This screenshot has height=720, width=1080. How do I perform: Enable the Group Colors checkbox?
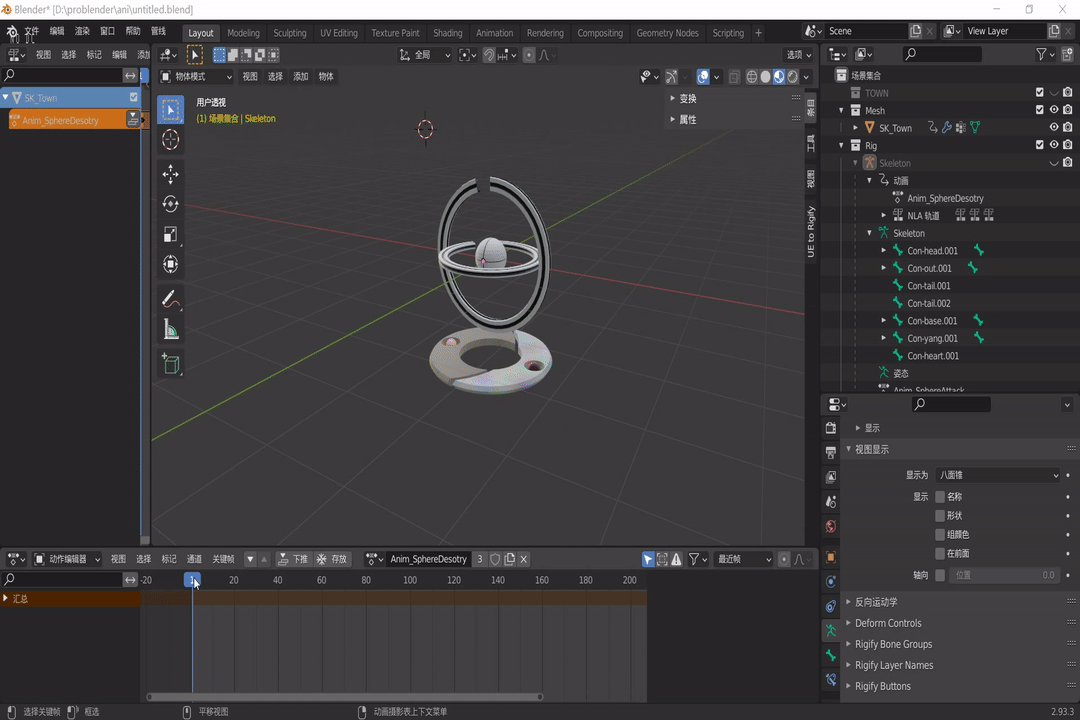(939, 535)
